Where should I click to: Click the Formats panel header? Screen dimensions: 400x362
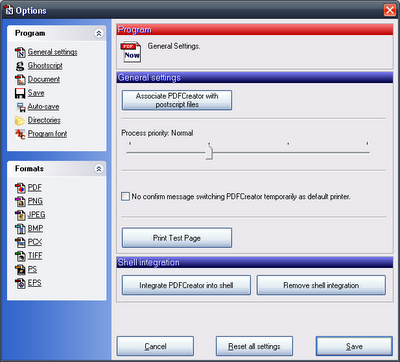[57, 169]
